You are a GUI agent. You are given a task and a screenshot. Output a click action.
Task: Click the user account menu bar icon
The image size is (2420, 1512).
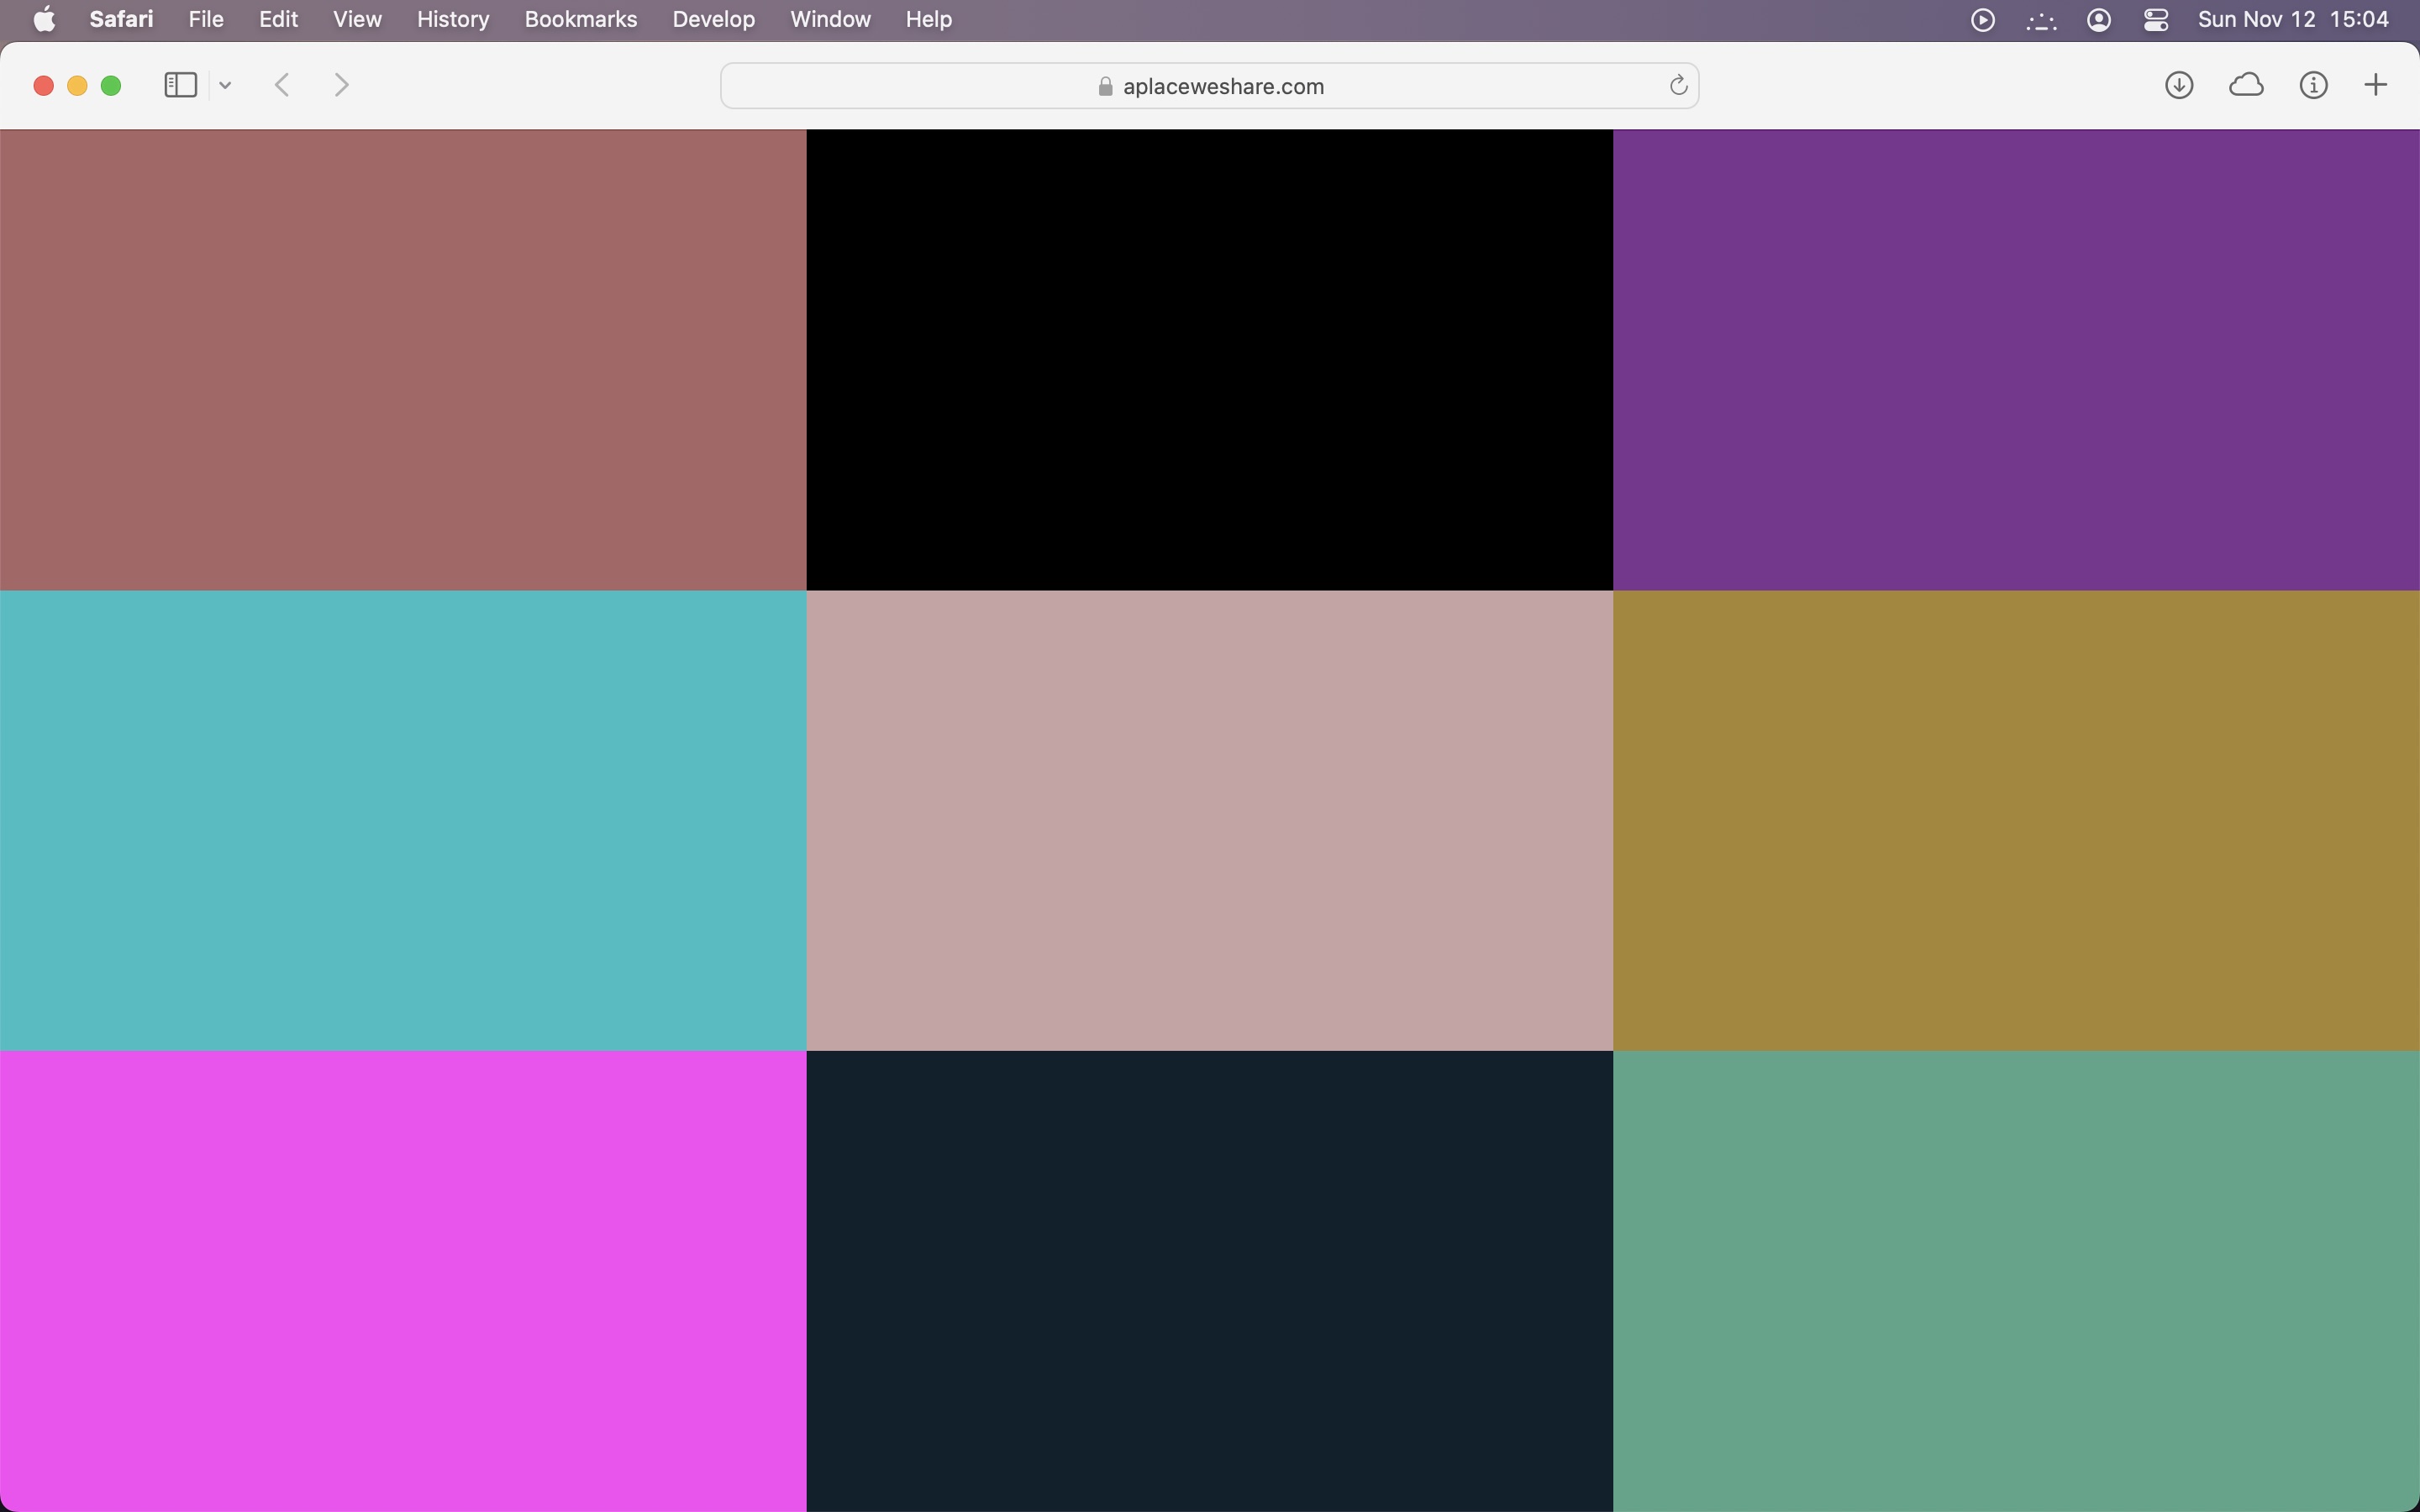[2099, 19]
